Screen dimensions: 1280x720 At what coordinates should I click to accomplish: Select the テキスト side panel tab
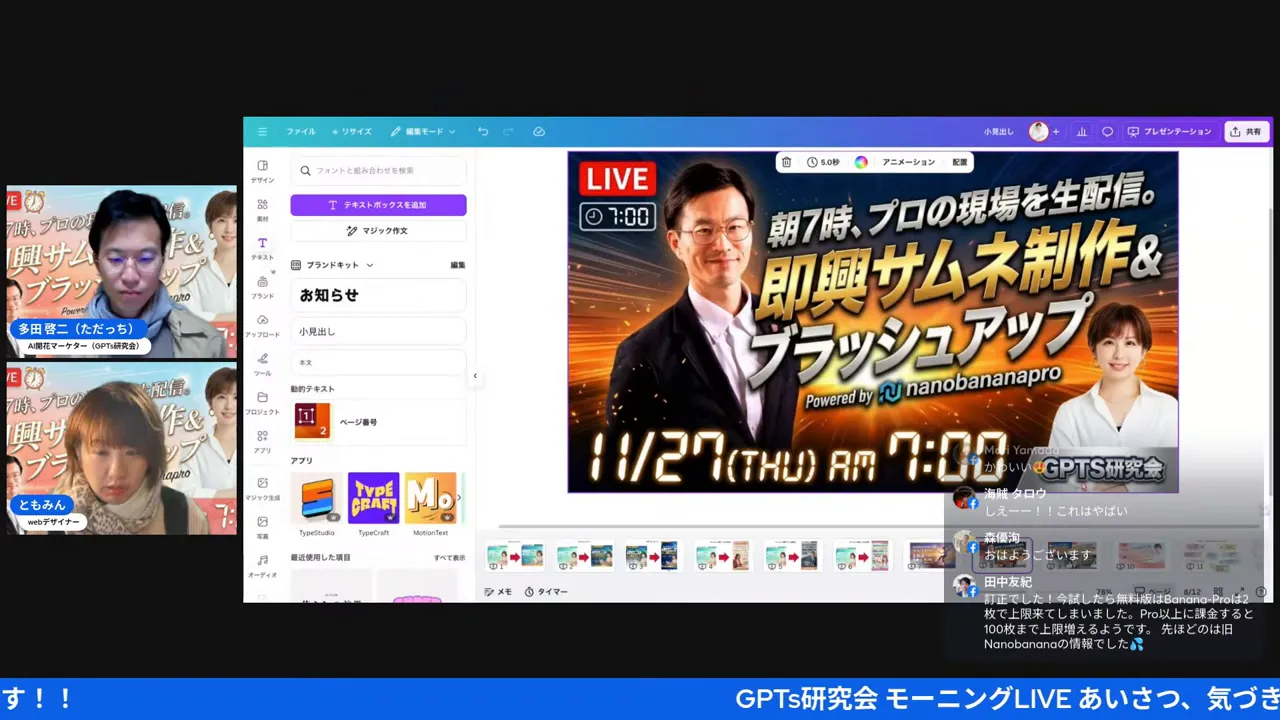coord(262,249)
